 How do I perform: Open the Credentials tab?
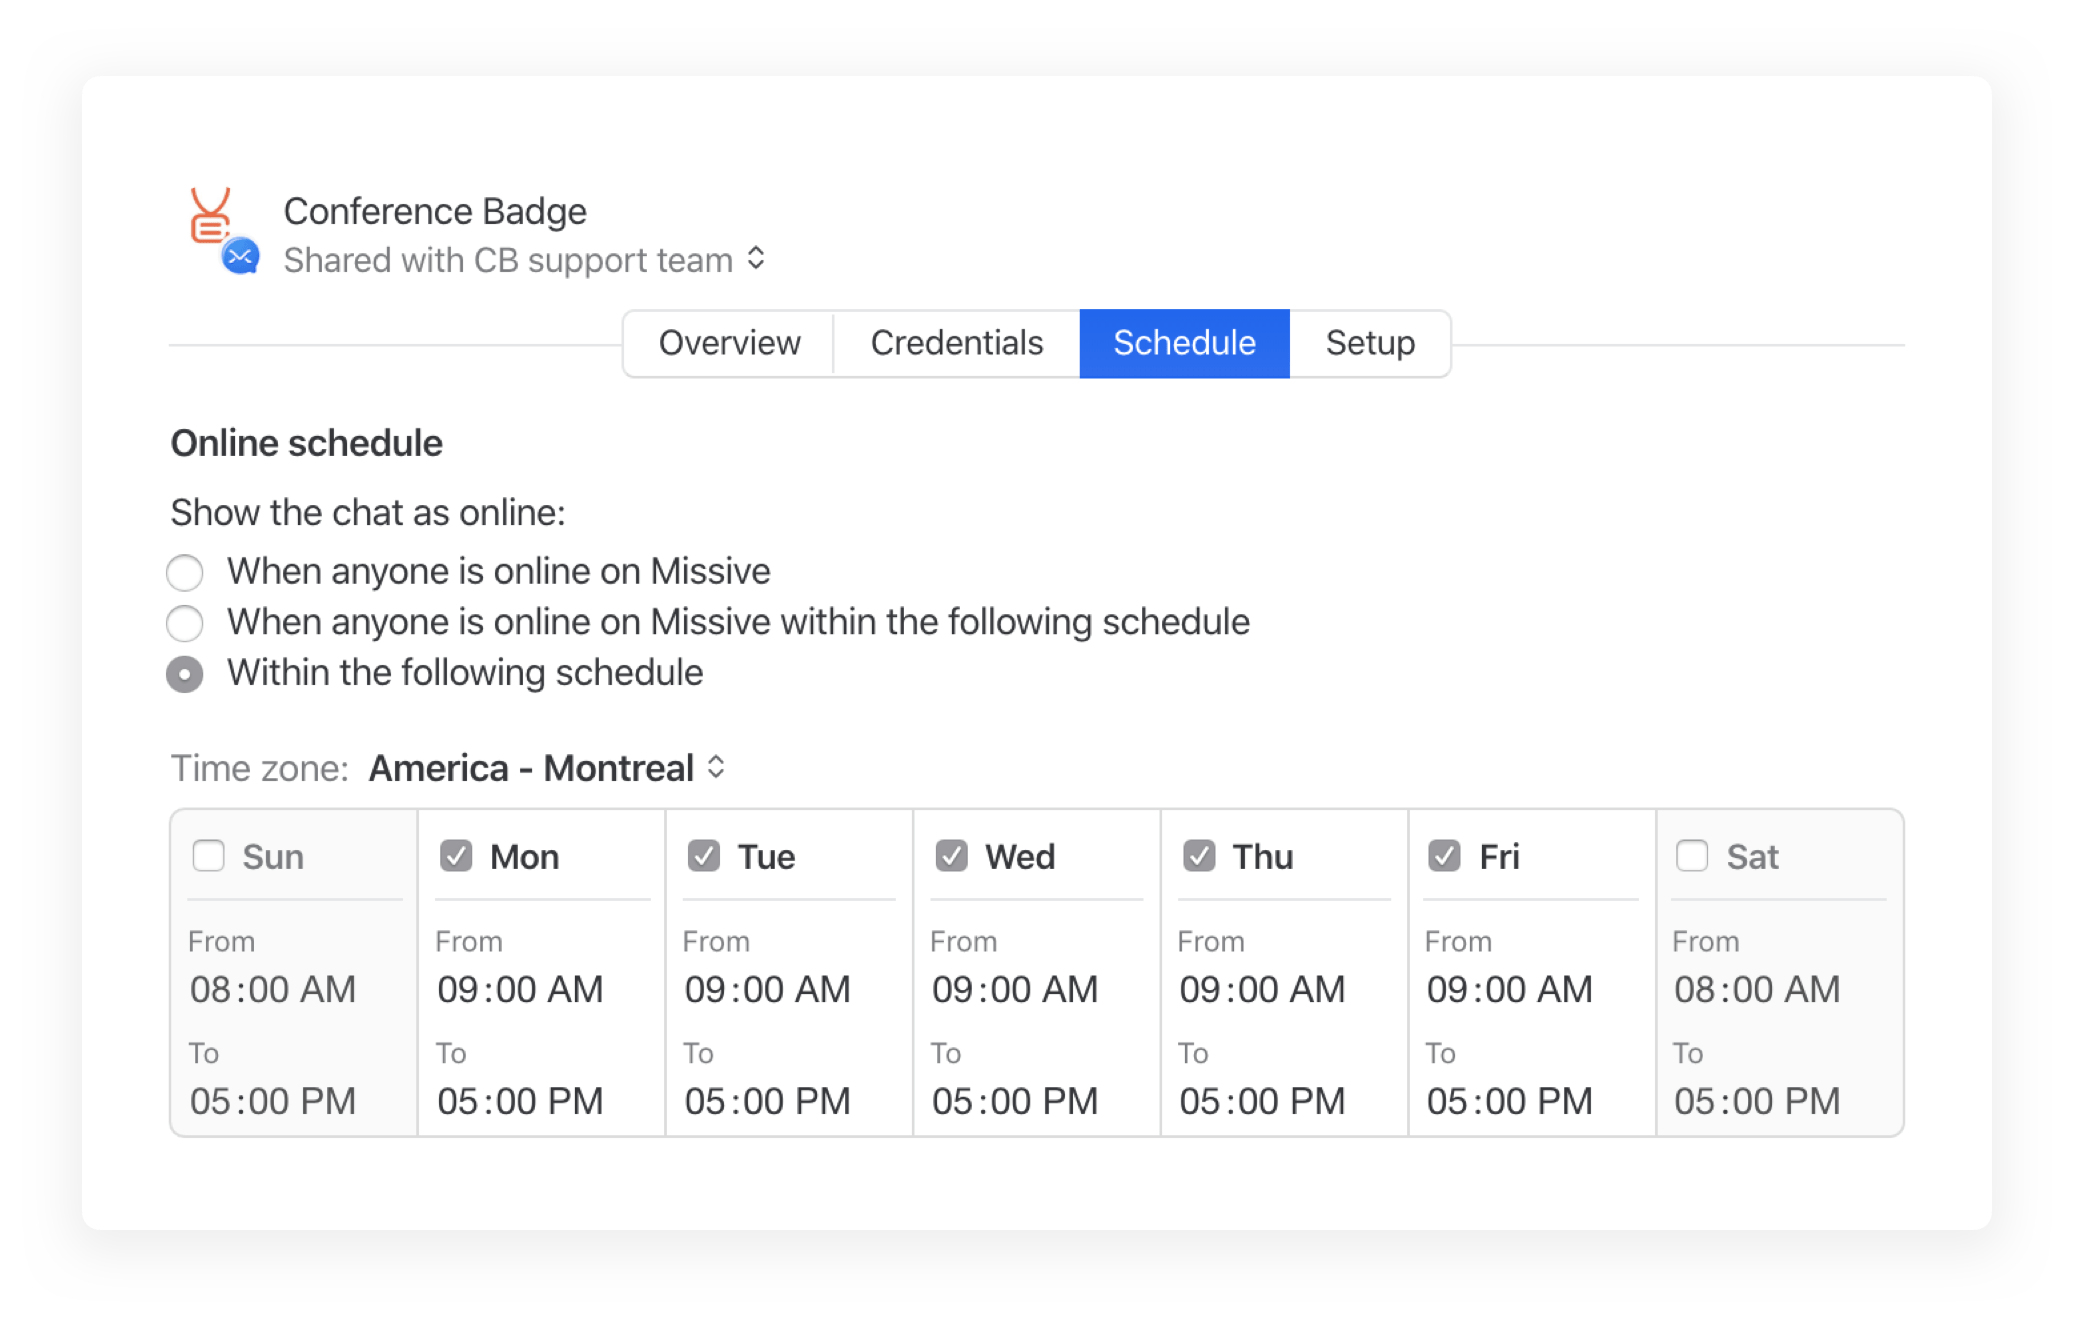click(x=956, y=343)
